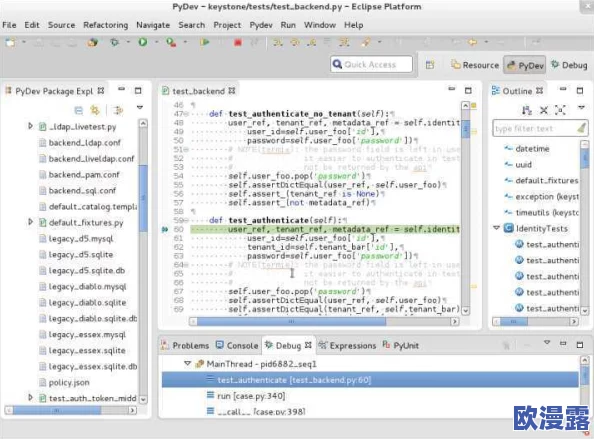Click Open Perspective icon beside Quick Access
Viewport: 594px width, 439px height.
click(430, 65)
